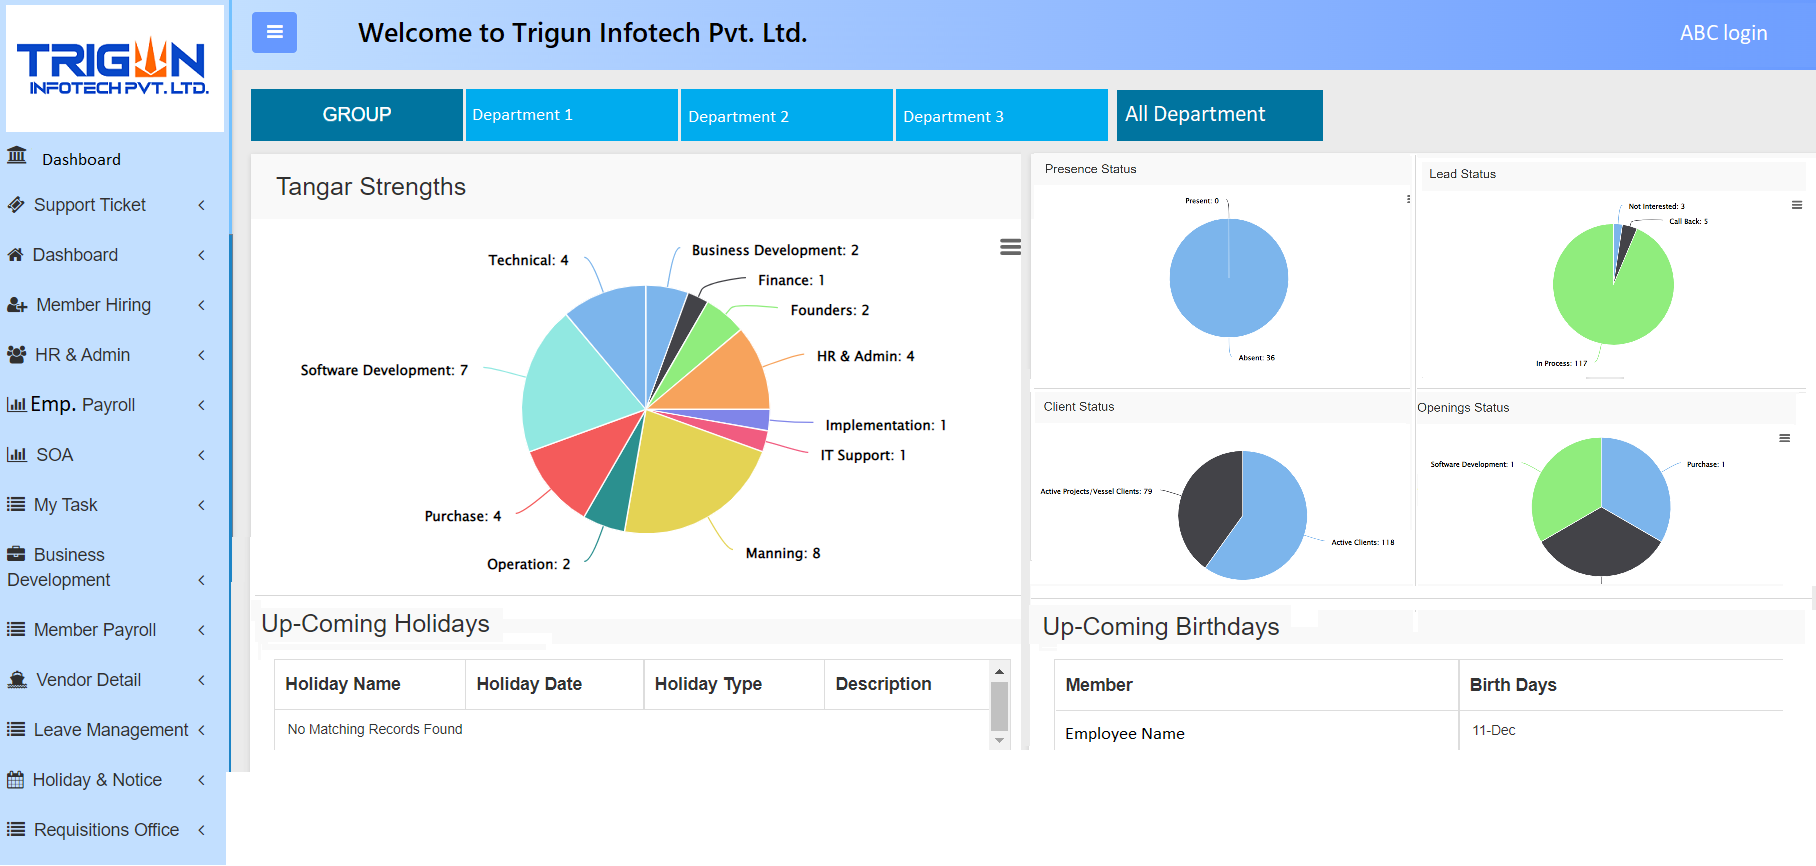Open the All Department tab
The image size is (1816, 866).
point(1220,115)
